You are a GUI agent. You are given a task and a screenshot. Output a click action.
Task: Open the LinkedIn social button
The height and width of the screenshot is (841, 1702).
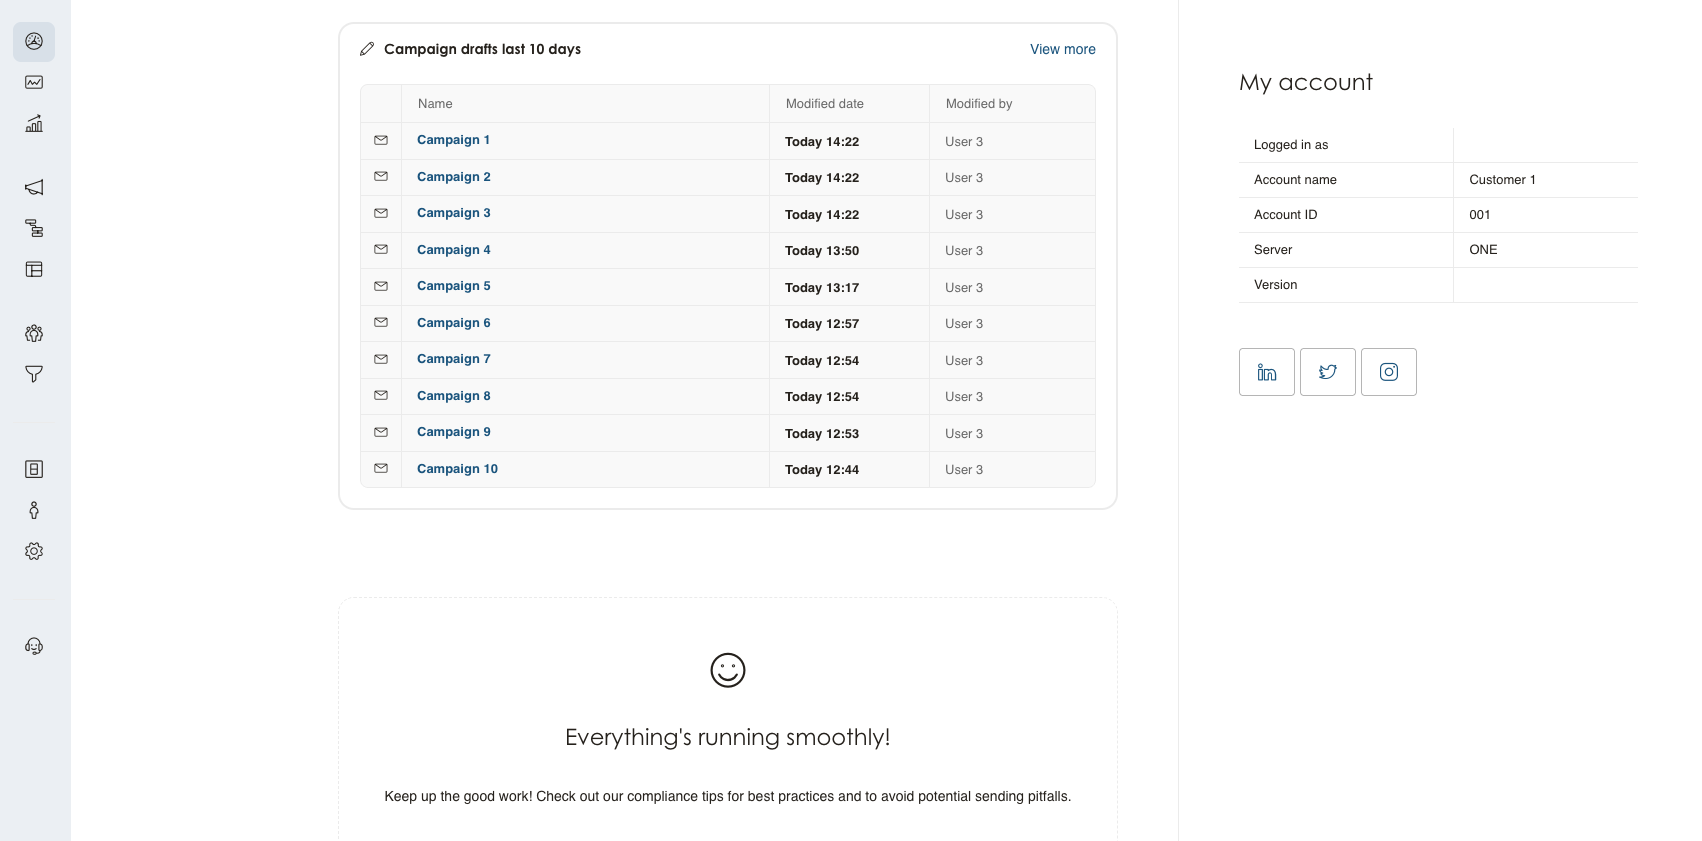pyautogui.click(x=1266, y=372)
